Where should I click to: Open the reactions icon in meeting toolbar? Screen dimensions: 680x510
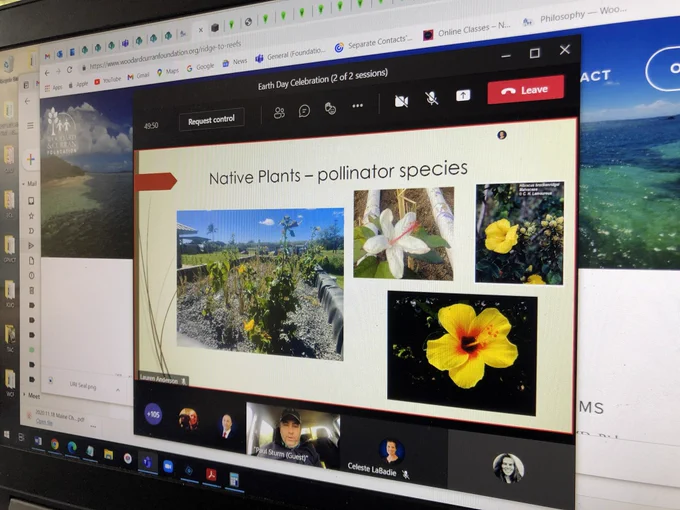pyautogui.click(x=330, y=108)
